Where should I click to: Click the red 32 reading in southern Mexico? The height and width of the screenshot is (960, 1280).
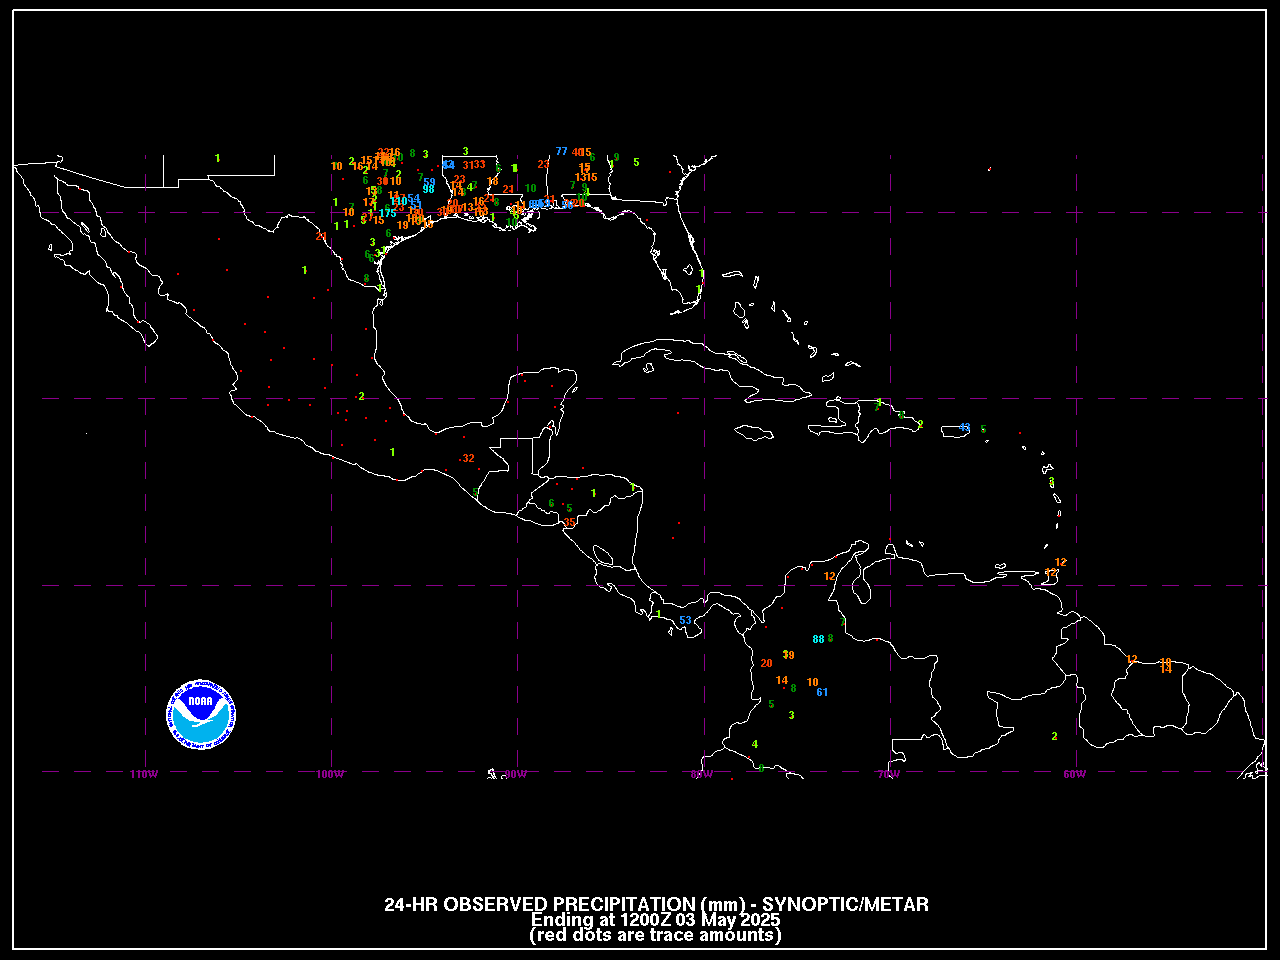click(x=468, y=458)
